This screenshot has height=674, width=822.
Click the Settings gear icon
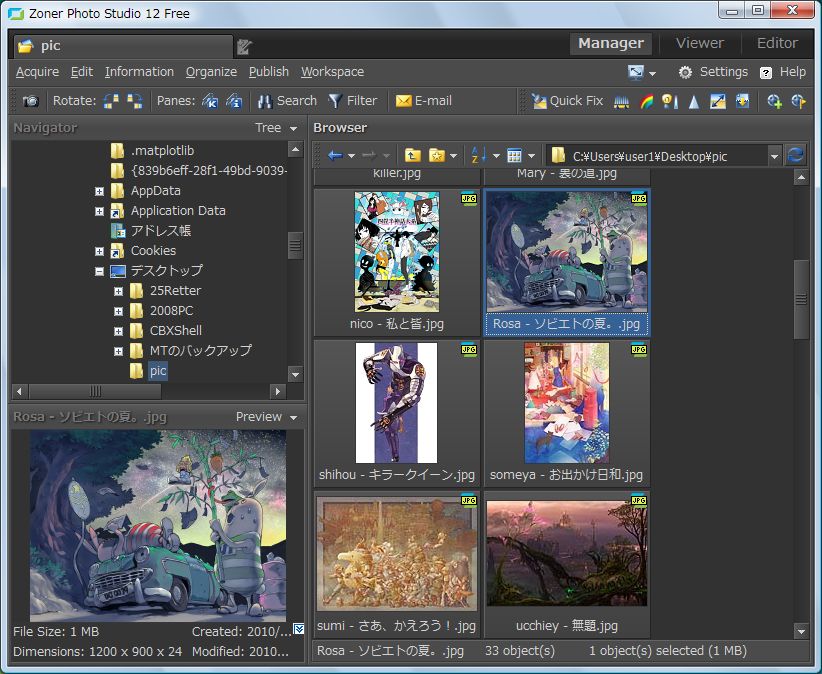(685, 72)
